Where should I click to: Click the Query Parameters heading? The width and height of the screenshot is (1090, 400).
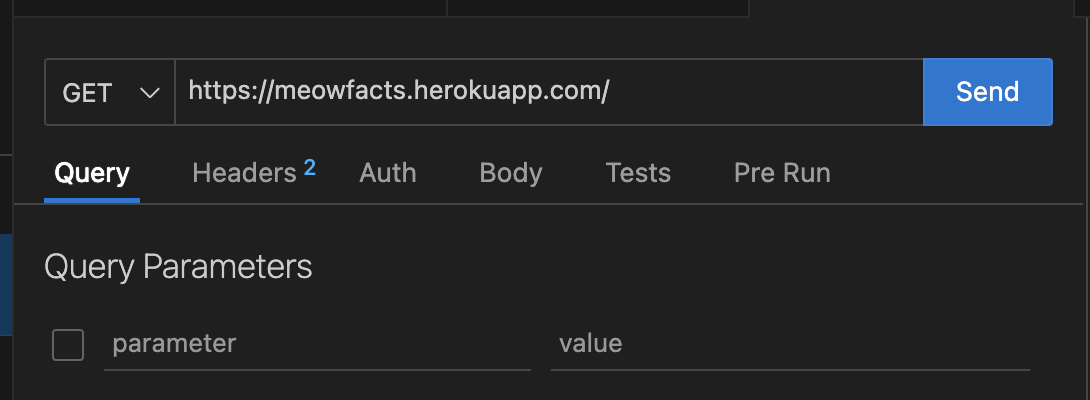(x=178, y=266)
